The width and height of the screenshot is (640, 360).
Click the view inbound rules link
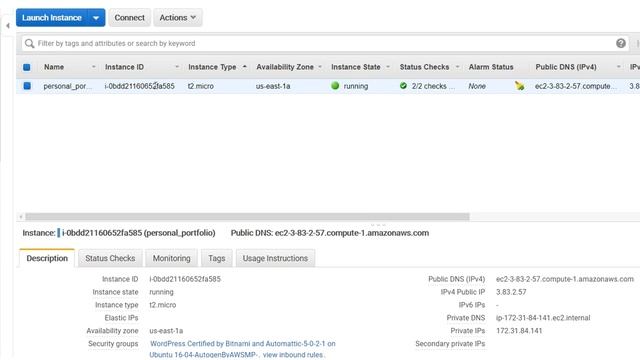(293, 355)
